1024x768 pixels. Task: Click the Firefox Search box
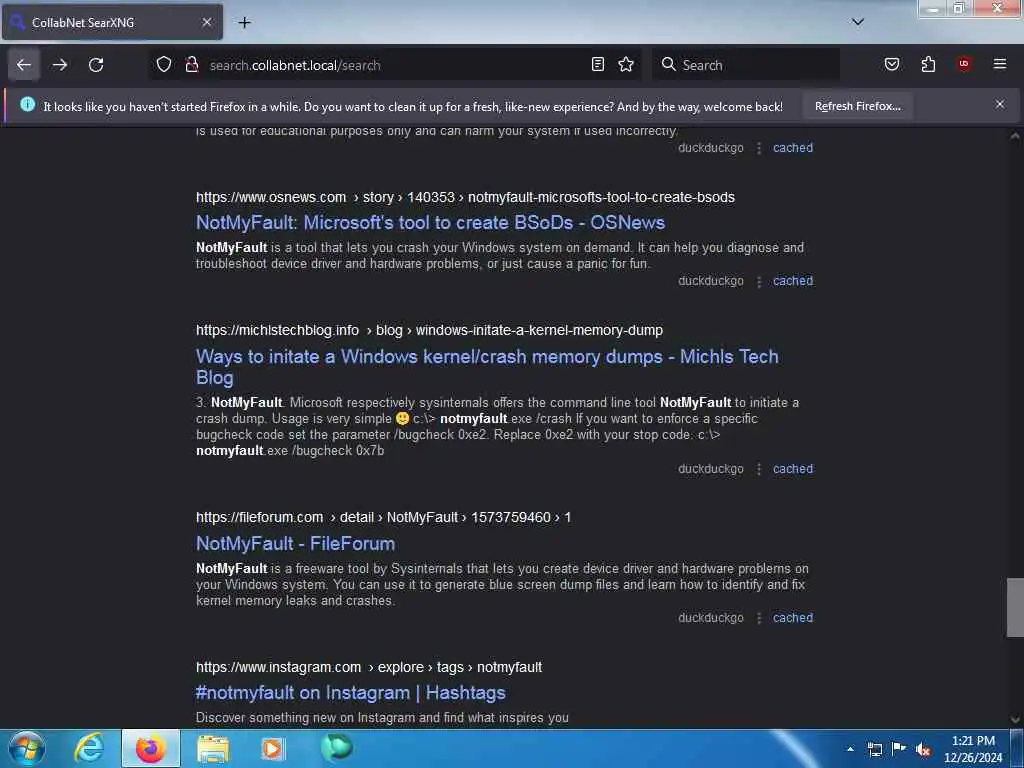coord(746,65)
